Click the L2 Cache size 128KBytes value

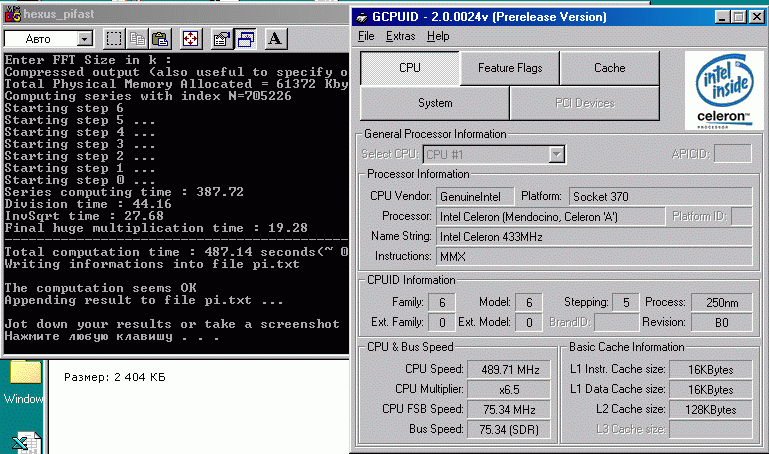tap(711, 409)
